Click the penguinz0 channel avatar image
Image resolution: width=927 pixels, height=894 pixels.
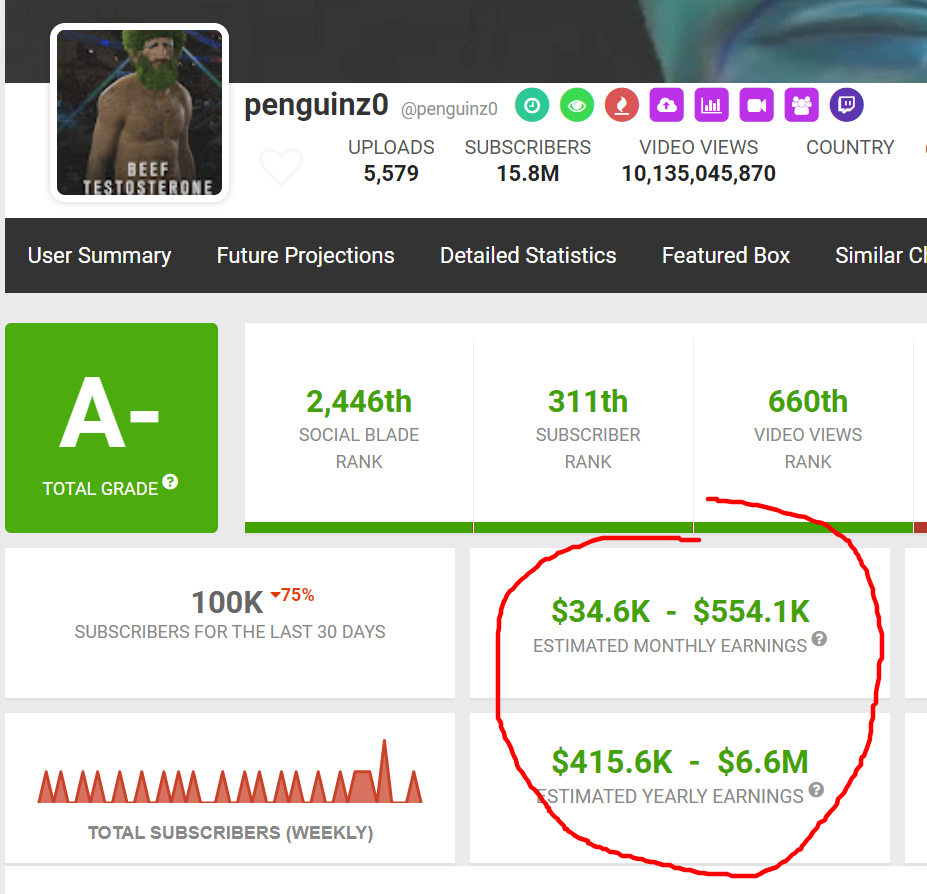[x=139, y=112]
